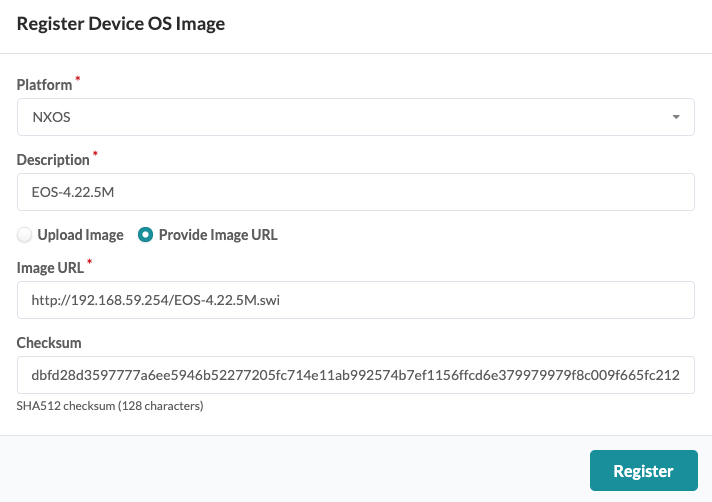Image resolution: width=712 pixels, height=502 pixels.
Task: Click the red asterisk beside Image URL
Action: [x=90, y=263]
